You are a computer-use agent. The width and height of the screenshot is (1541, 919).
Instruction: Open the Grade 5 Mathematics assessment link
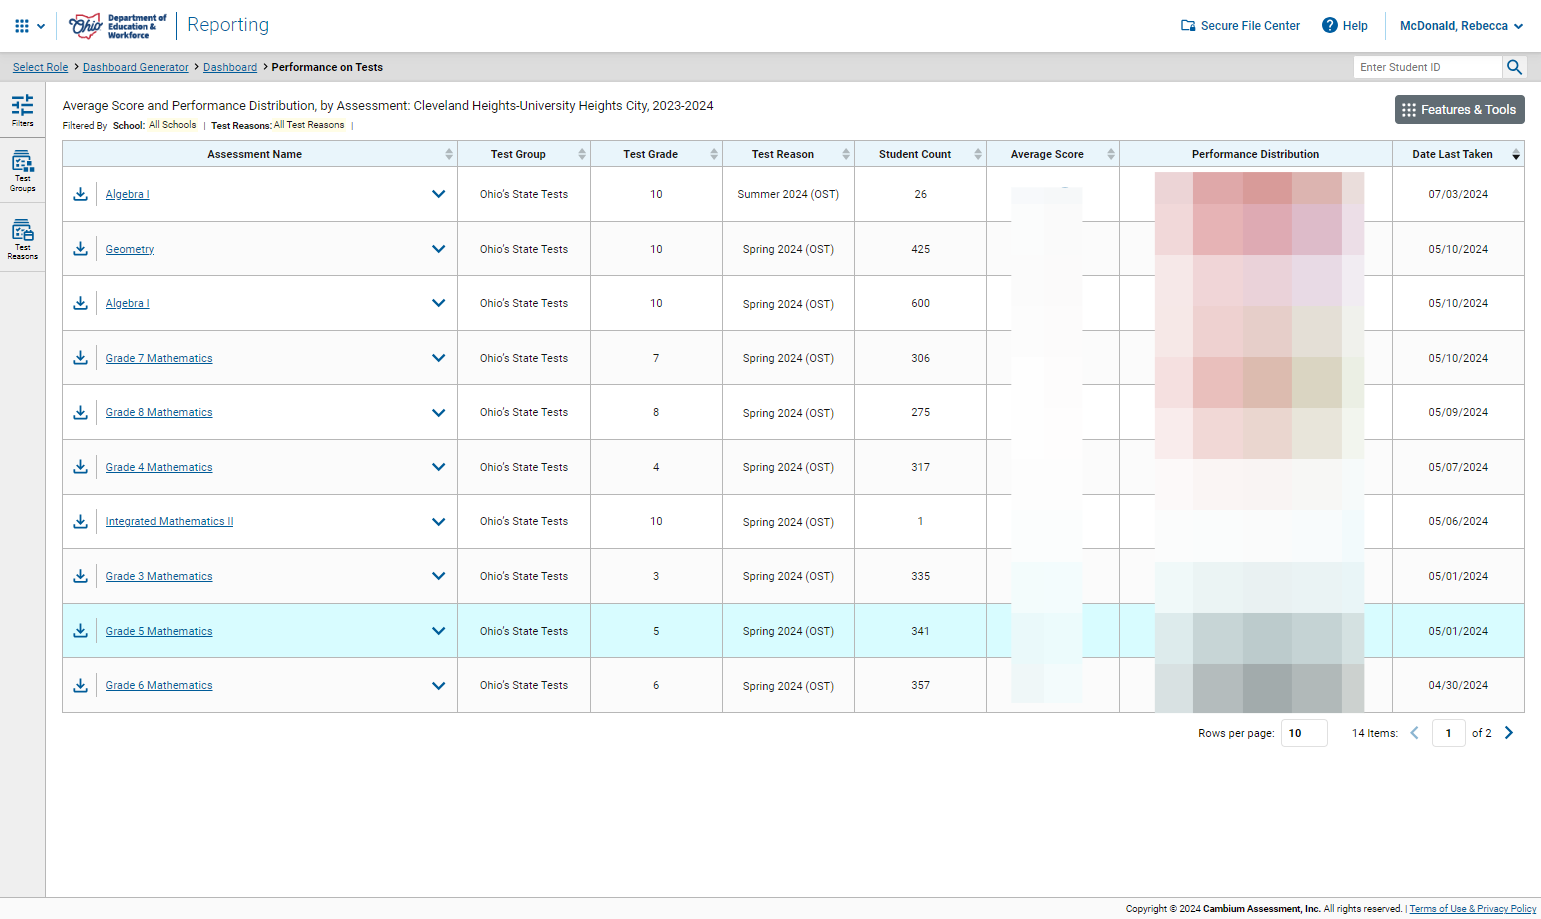(x=159, y=631)
